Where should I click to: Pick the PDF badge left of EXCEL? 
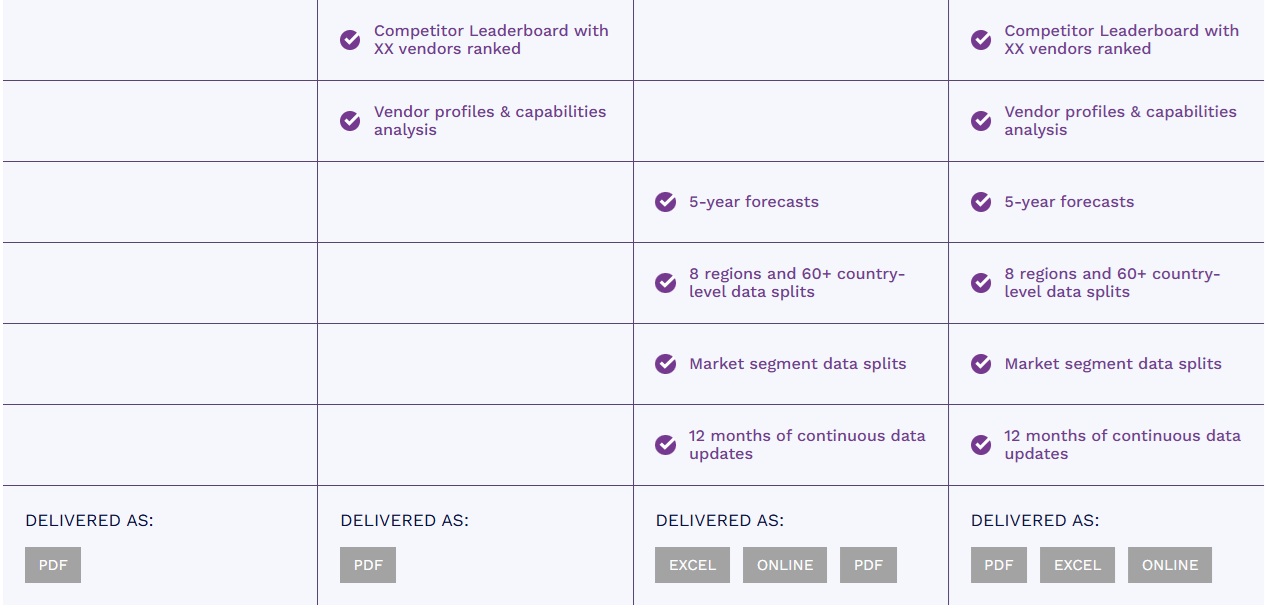(x=999, y=565)
